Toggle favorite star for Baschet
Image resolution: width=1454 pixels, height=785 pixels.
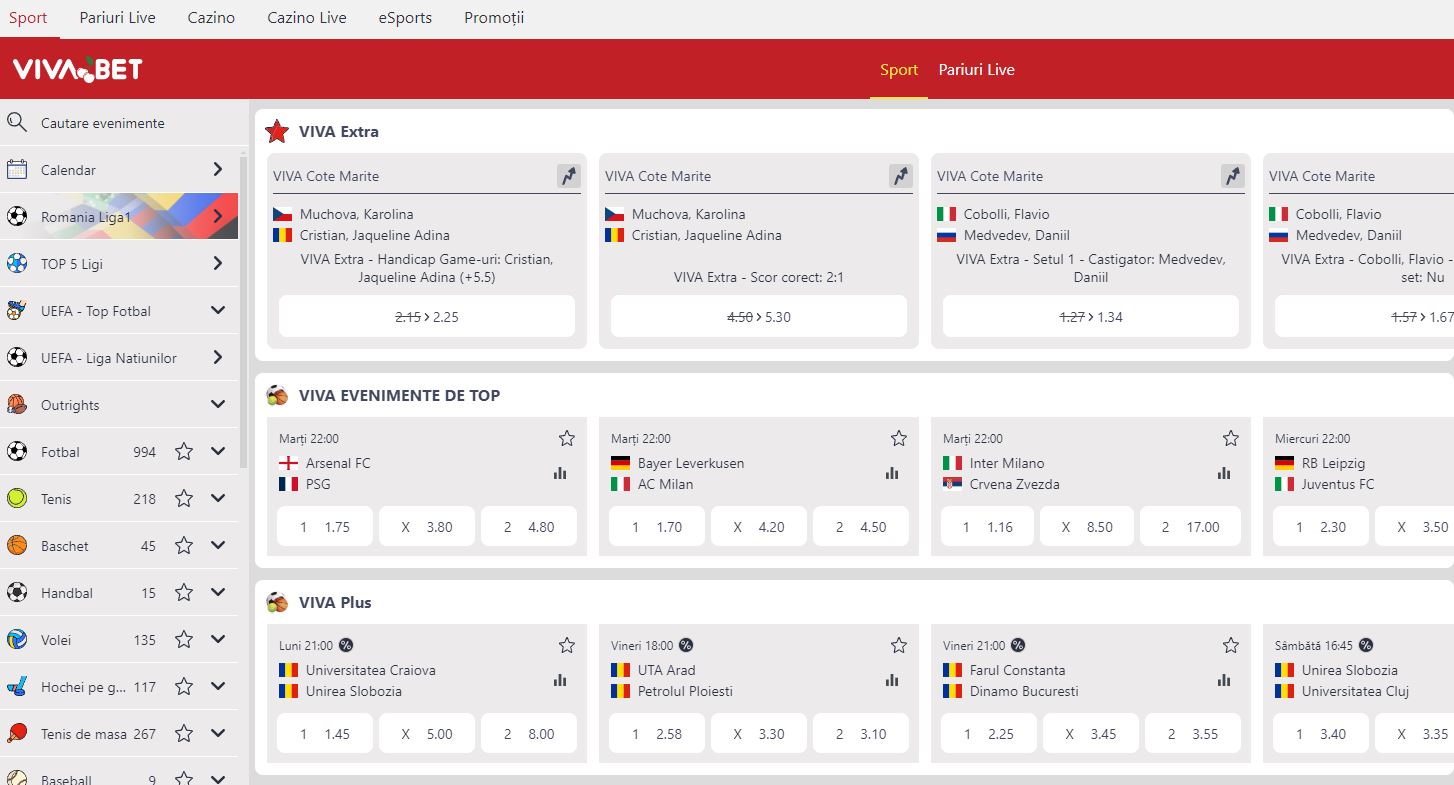tap(184, 546)
